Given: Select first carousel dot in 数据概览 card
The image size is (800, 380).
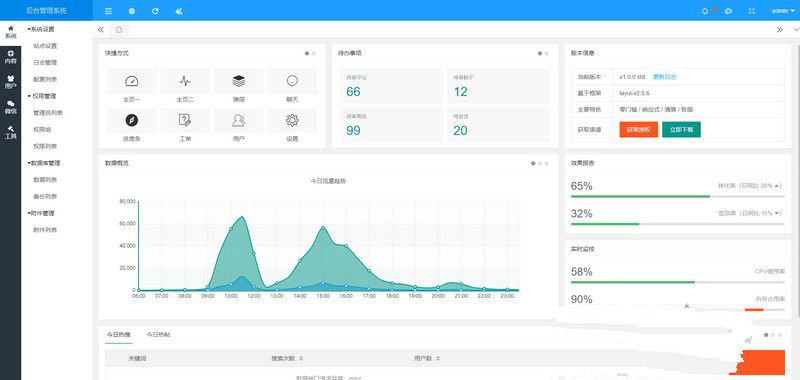Looking at the screenshot, I should [x=533, y=163].
